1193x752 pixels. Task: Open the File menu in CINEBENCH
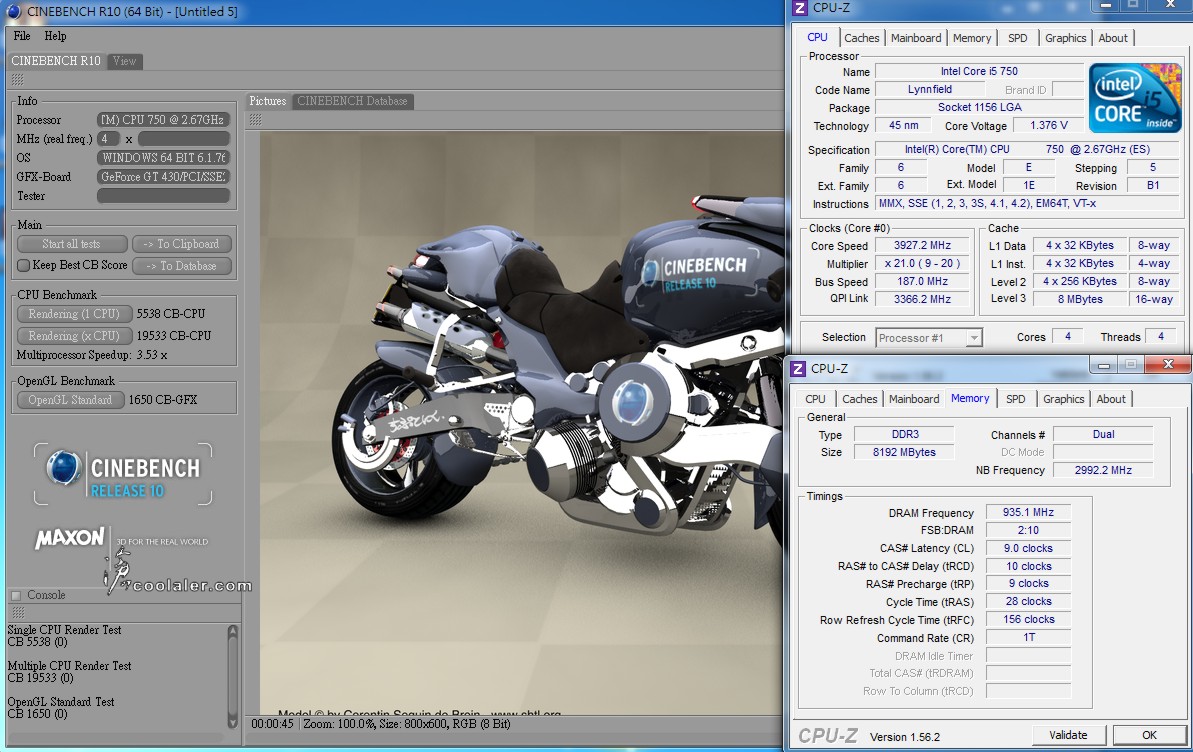(x=22, y=36)
